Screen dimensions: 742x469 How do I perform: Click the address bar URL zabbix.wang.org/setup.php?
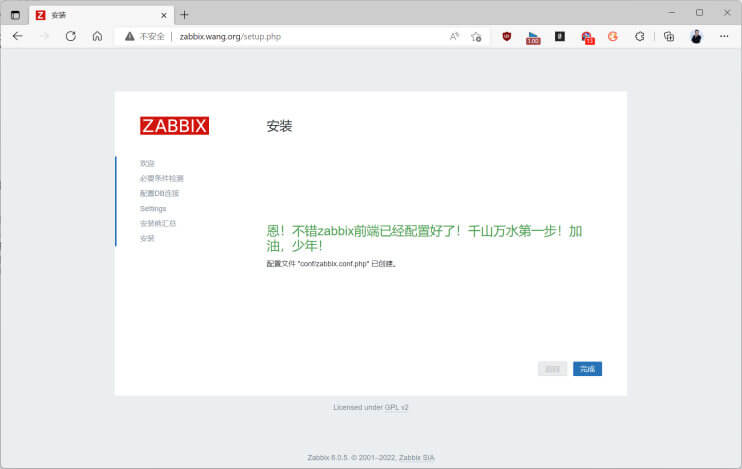pos(230,36)
